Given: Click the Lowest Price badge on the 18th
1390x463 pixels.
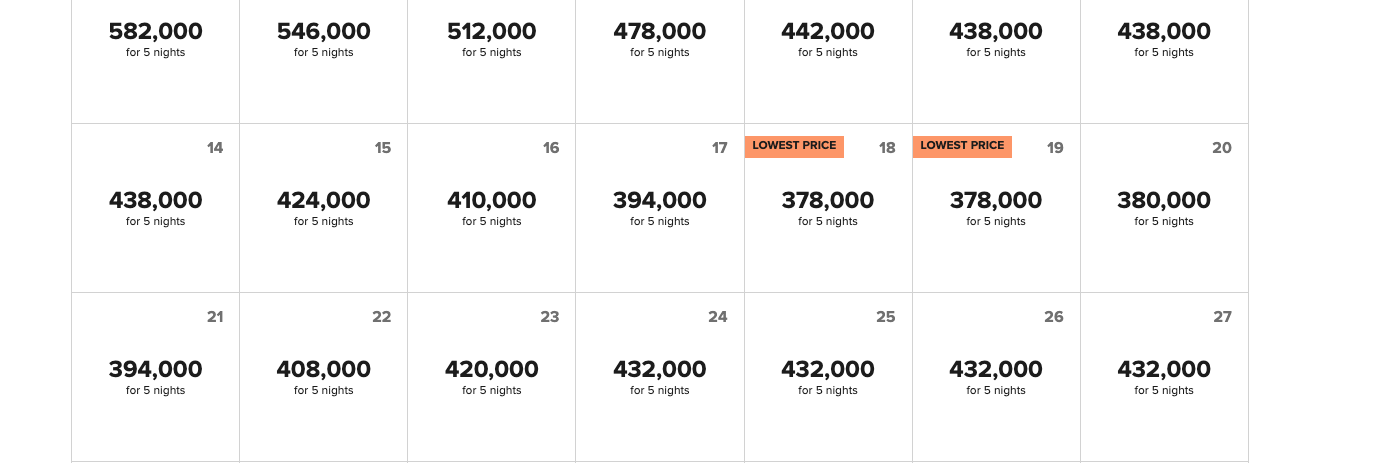Looking at the screenshot, I should pyautogui.click(x=794, y=146).
